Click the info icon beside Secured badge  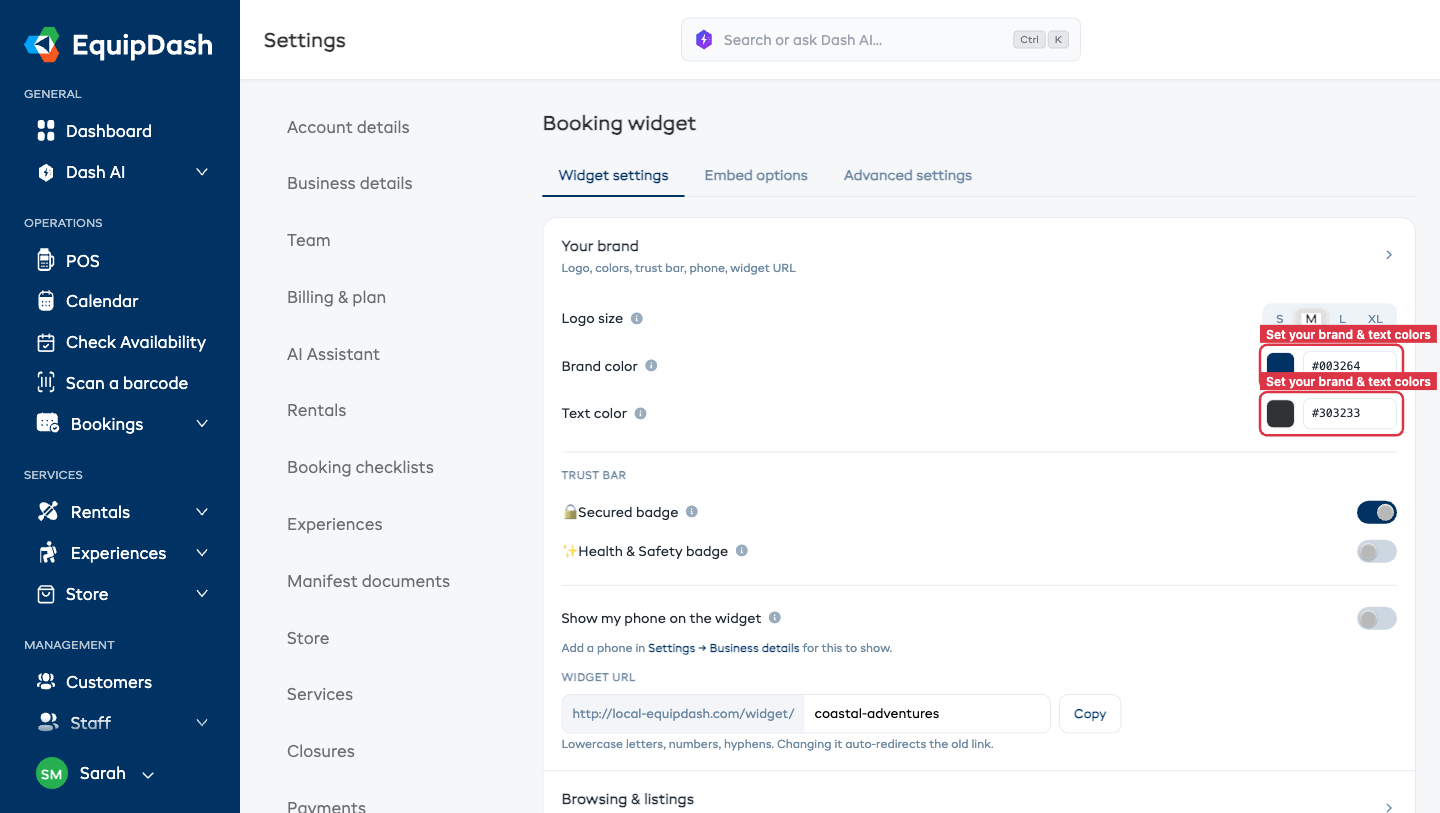point(692,512)
